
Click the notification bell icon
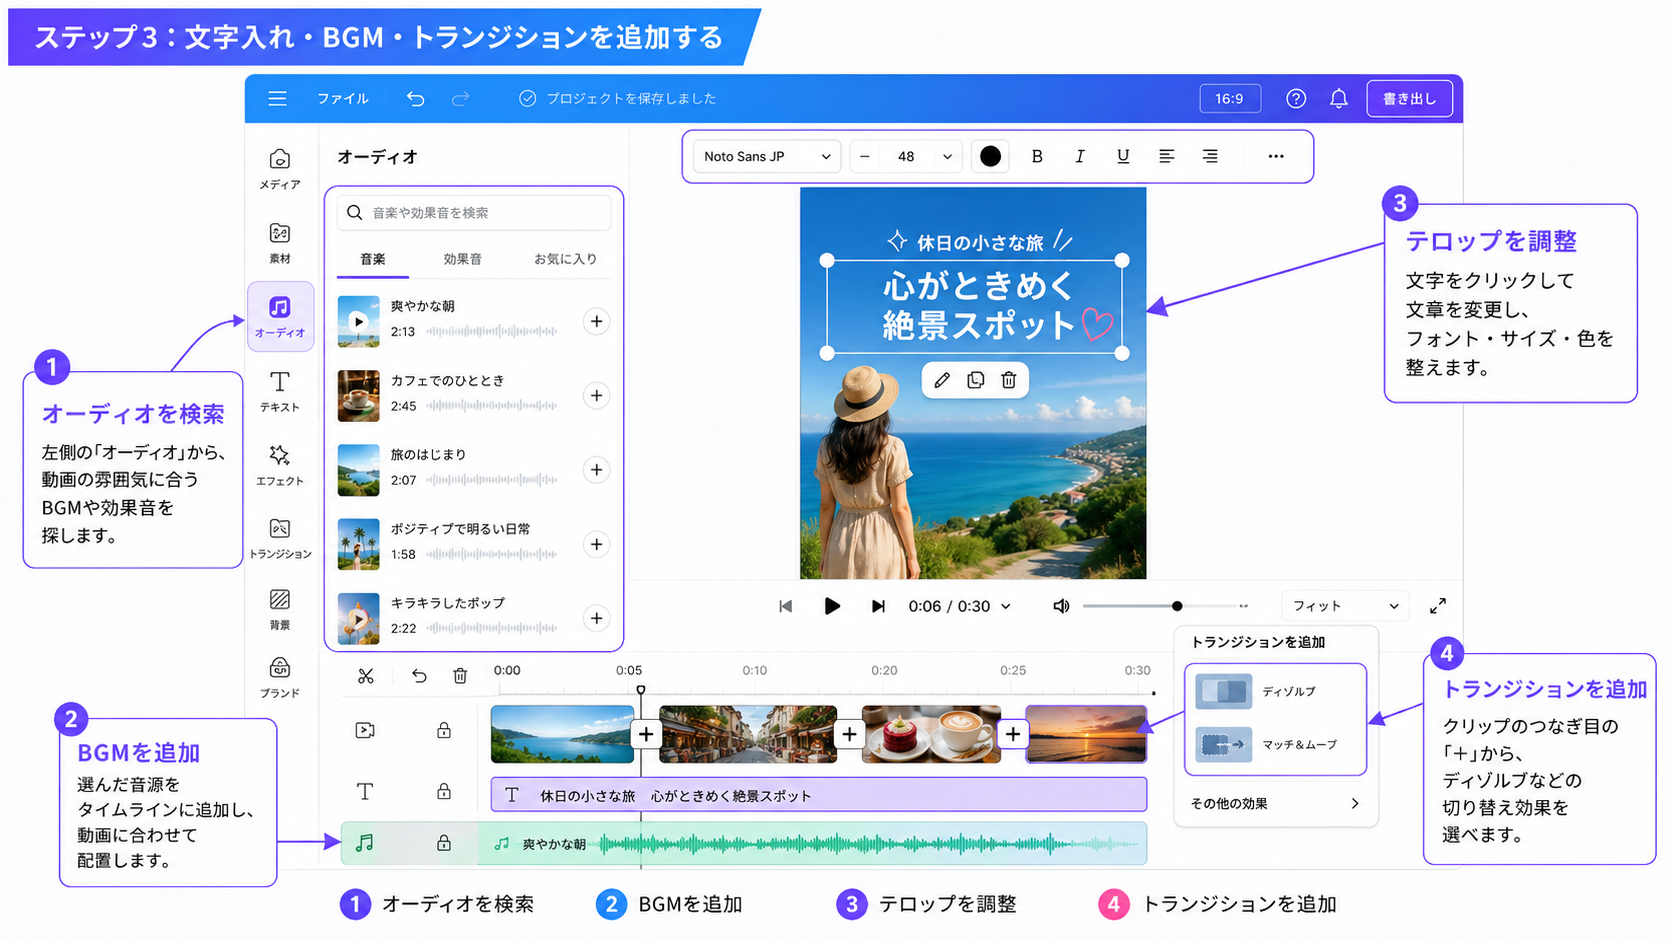(x=1339, y=98)
